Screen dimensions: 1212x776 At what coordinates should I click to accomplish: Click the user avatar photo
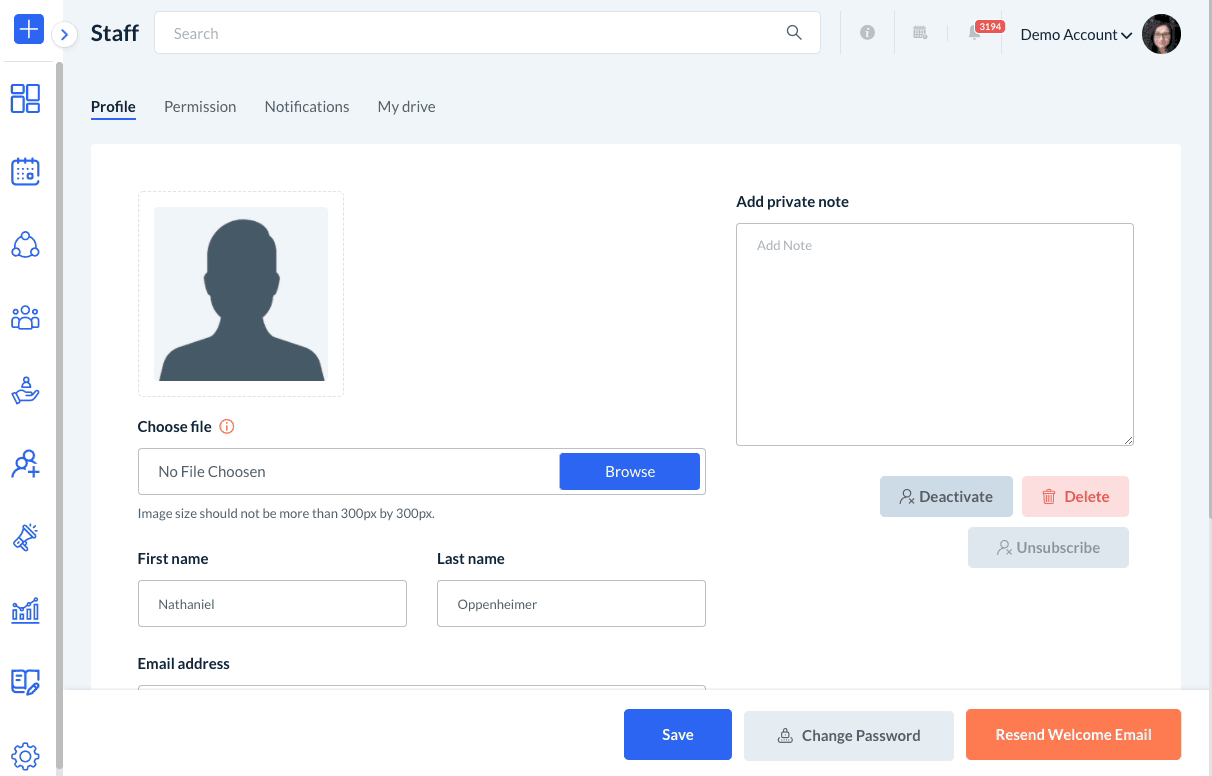point(1161,34)
